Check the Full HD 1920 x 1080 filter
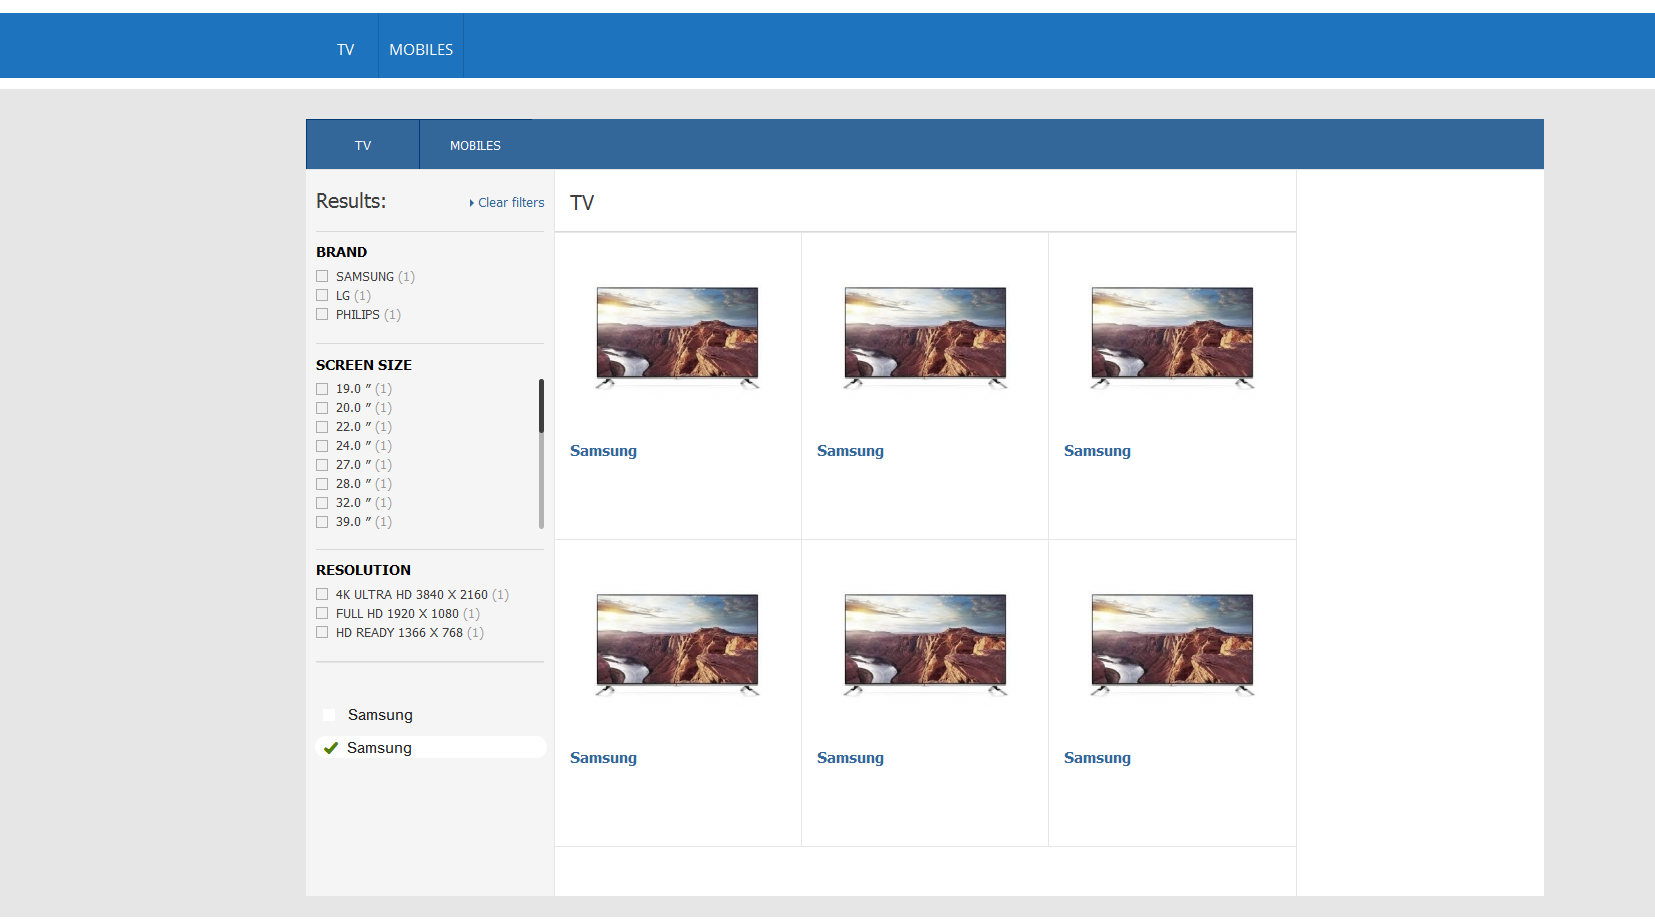Image resolution: width=1655 pixels, height=920 pixels. (x=322, y=613)
